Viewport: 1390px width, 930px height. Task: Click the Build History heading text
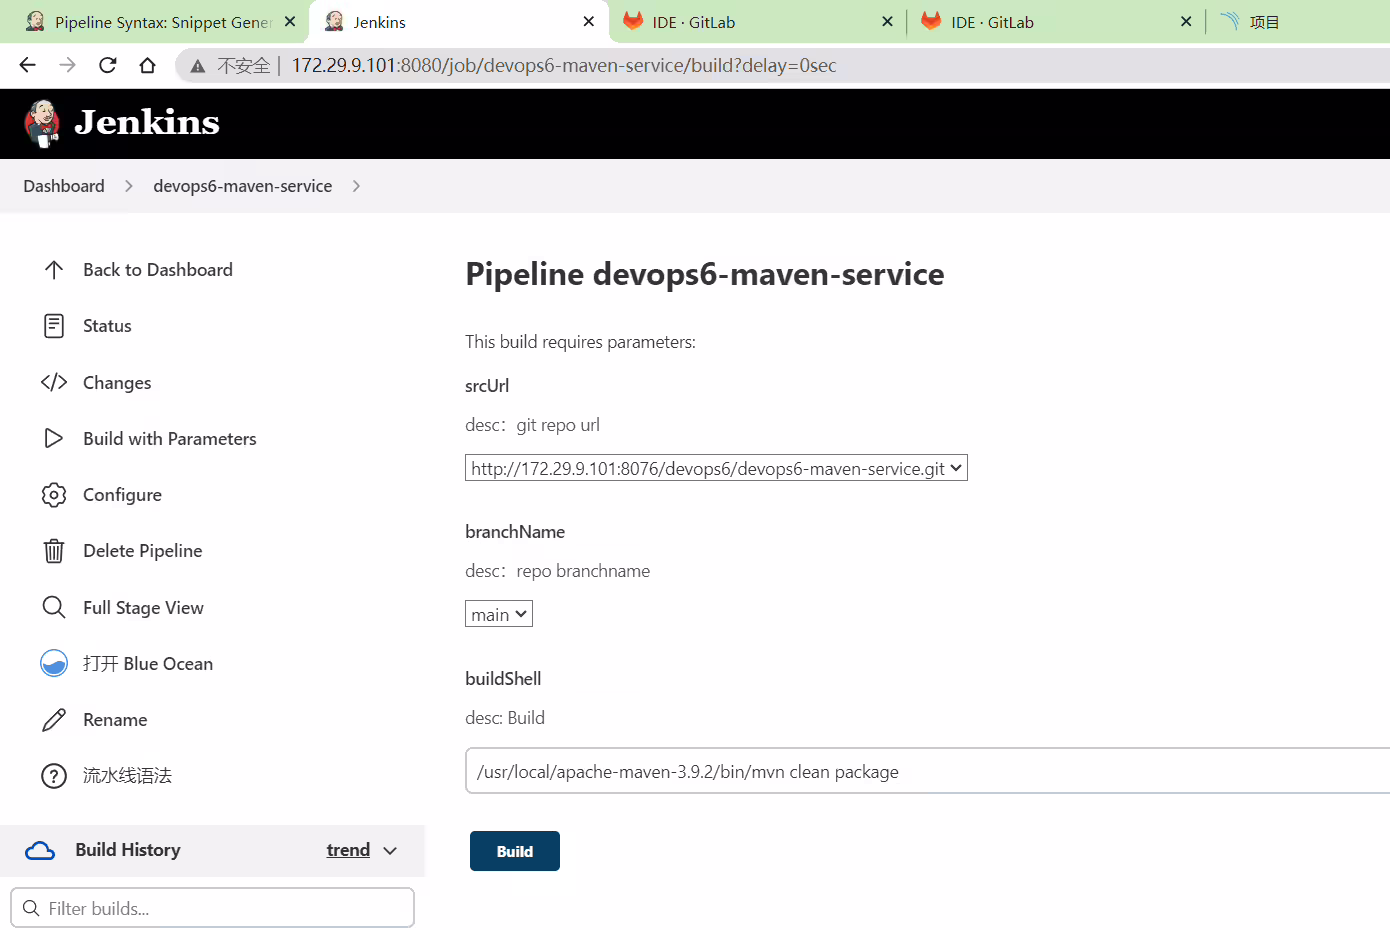coord(128,850)
